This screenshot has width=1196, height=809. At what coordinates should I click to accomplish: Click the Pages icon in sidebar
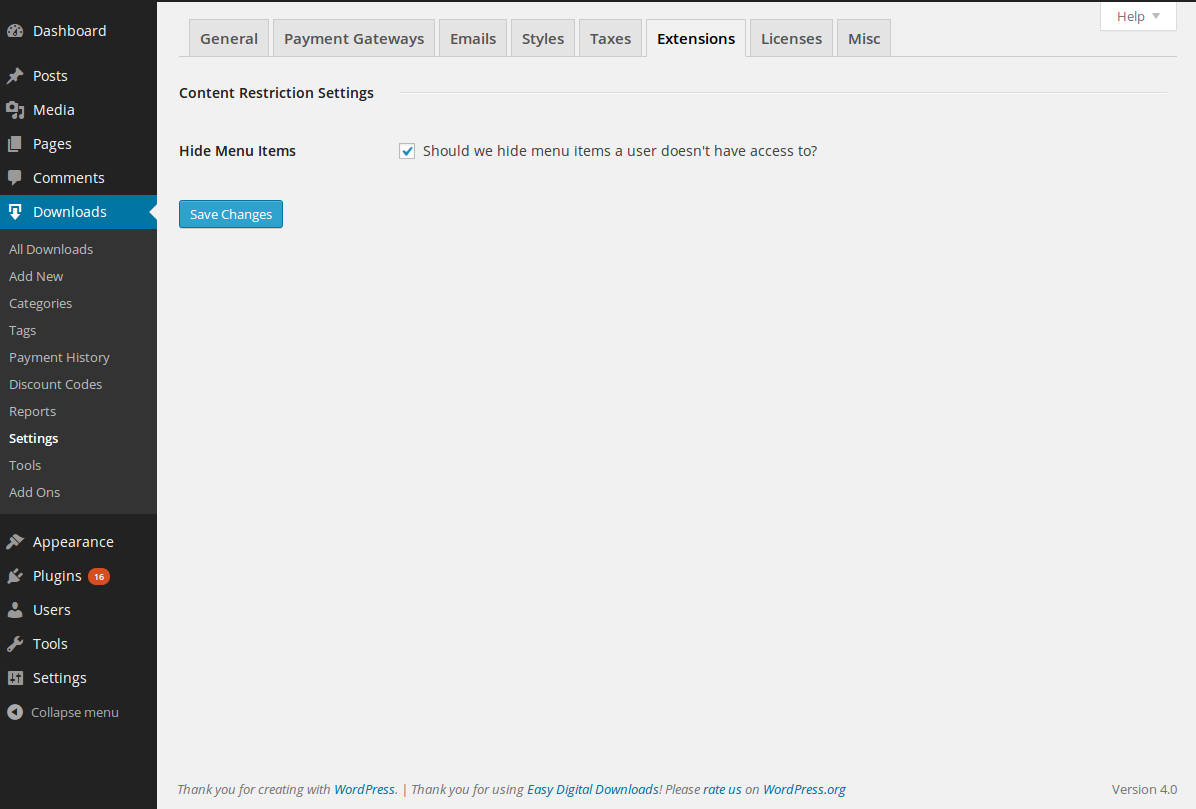(x=15, y=144)
